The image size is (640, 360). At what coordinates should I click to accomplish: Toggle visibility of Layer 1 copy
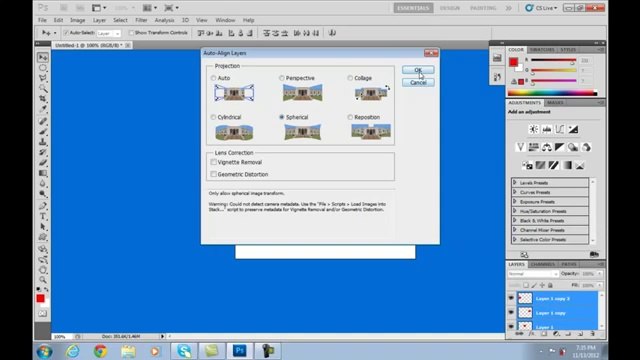point(511,313)
